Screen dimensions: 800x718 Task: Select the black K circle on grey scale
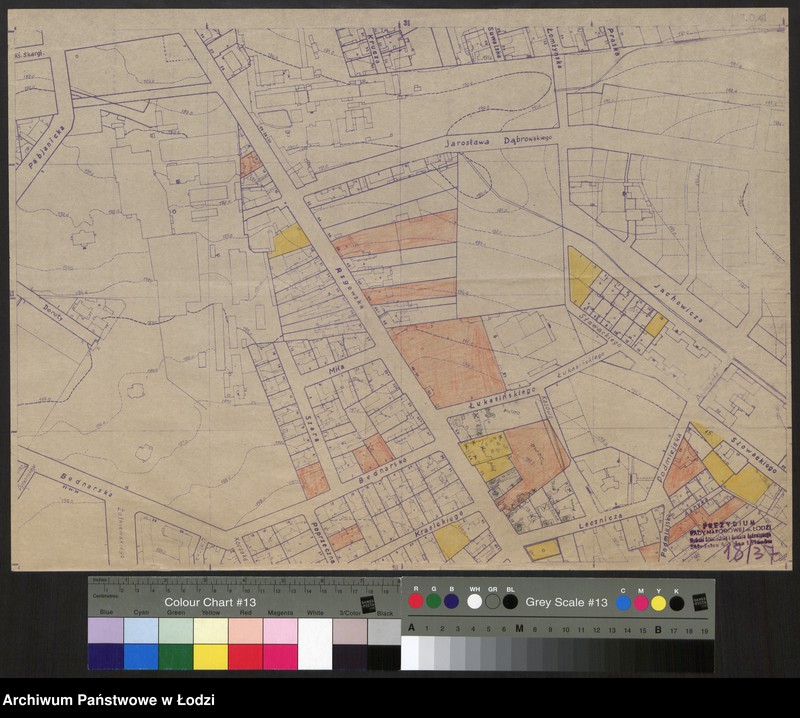[677, 602]
